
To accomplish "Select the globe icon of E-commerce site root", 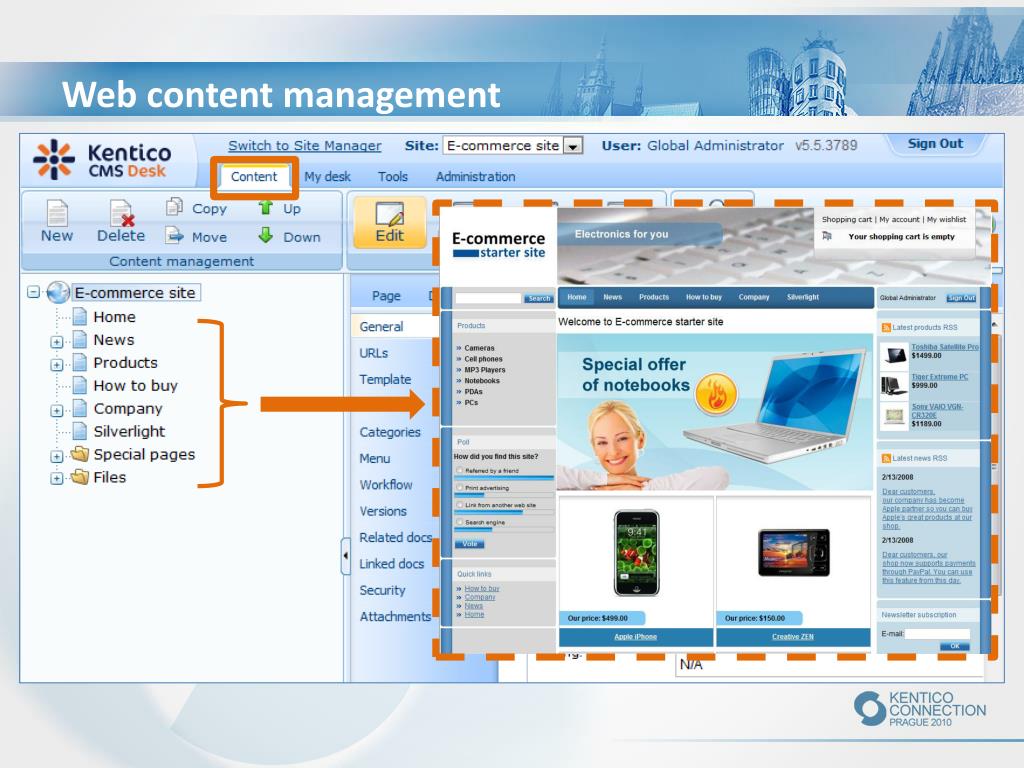I will (x=57, y=292).
